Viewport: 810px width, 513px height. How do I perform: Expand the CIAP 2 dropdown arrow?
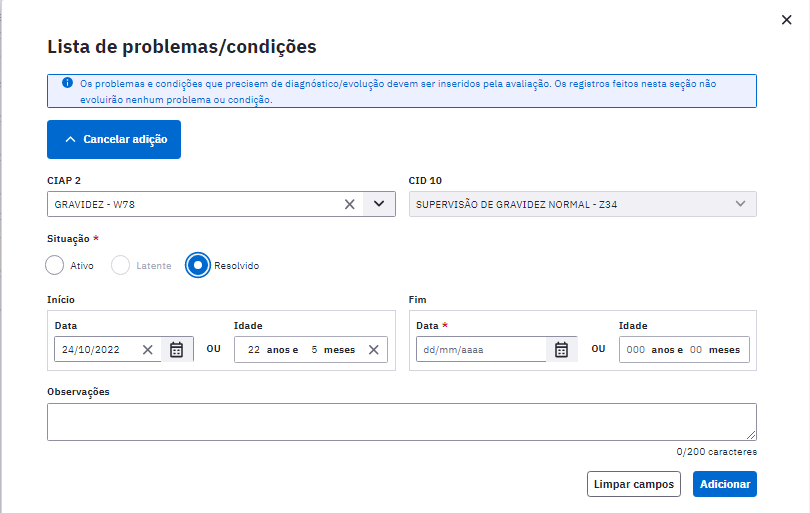379,204
